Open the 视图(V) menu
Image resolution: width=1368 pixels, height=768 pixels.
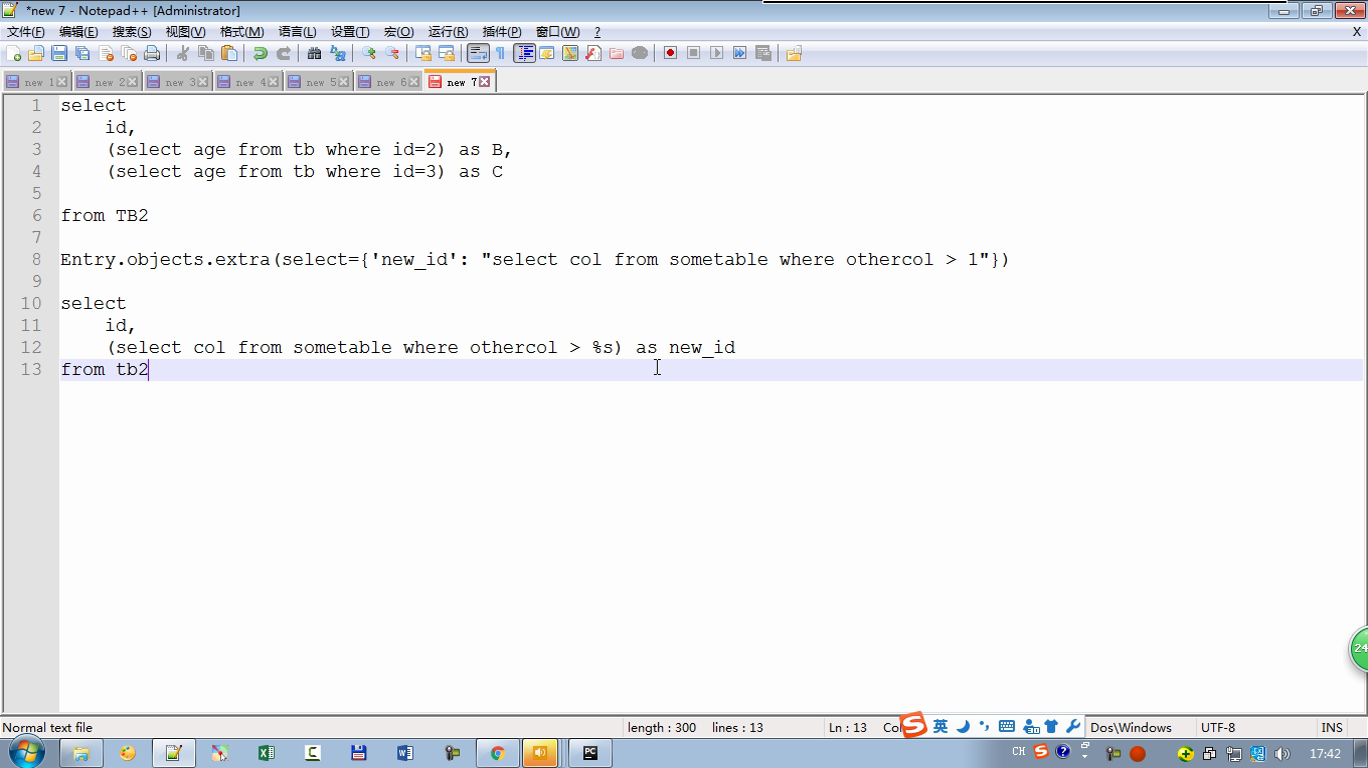(185, 32)
